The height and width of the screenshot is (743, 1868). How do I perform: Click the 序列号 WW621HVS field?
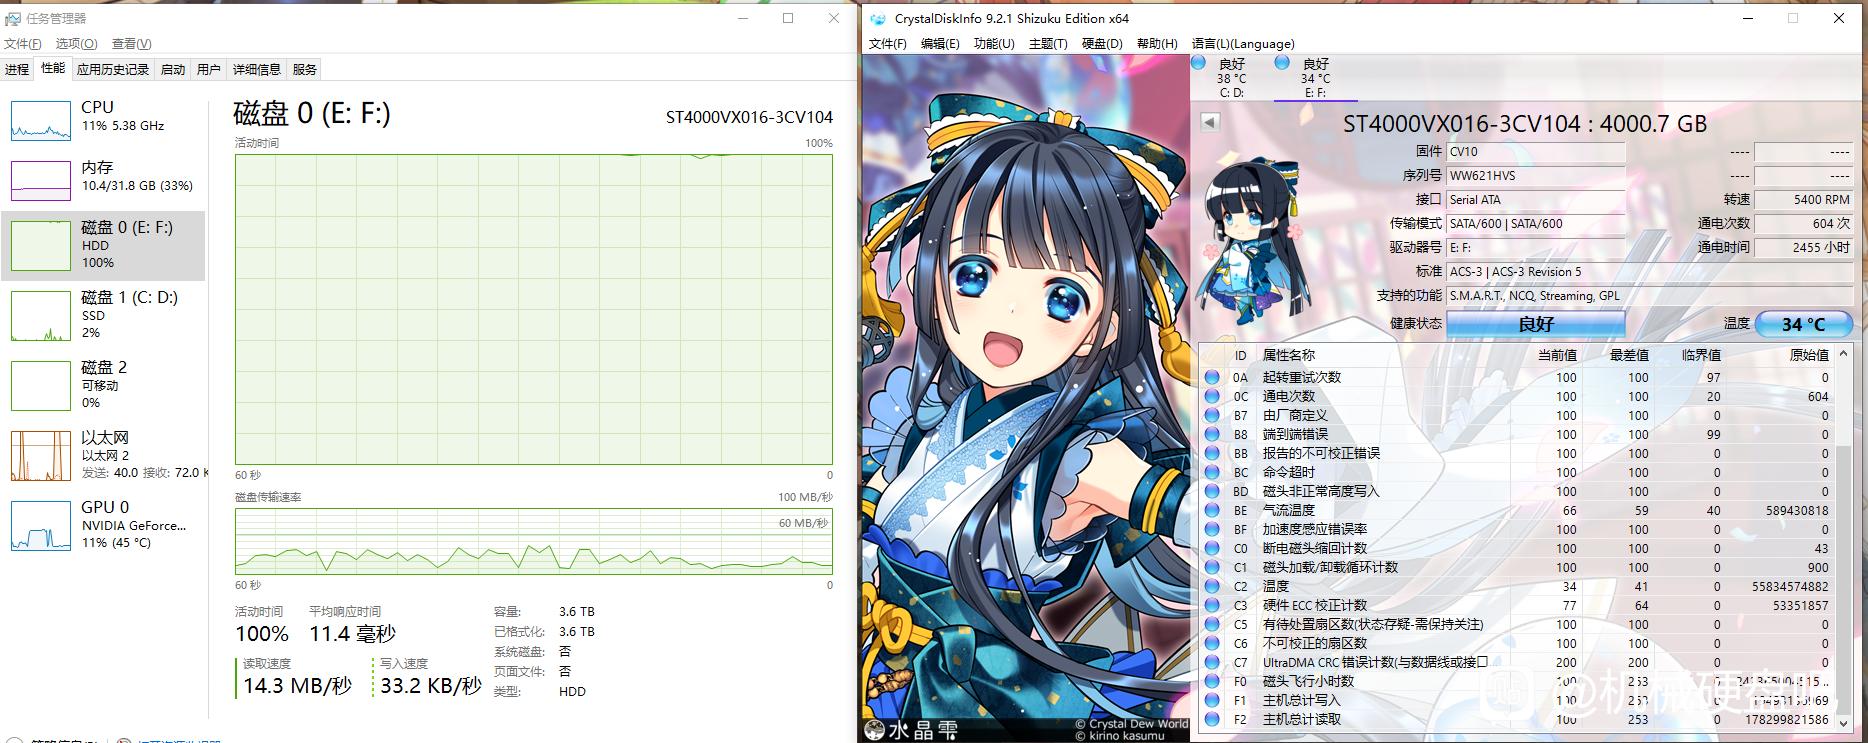click(1536, 176)
